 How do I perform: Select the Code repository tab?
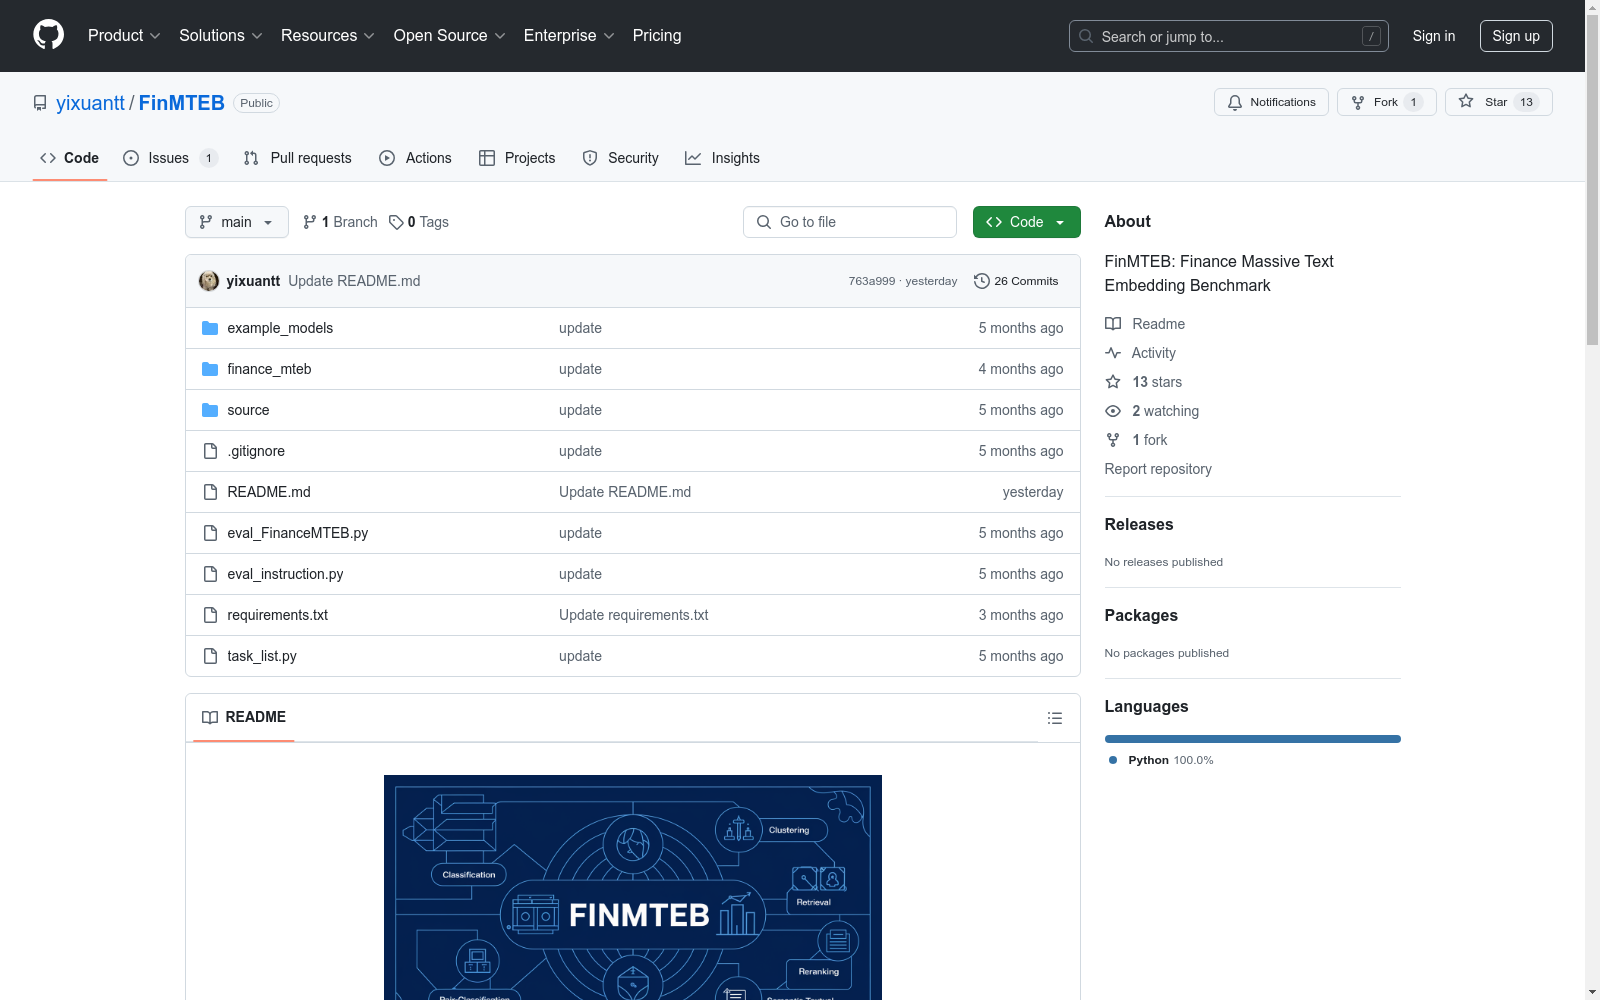[x=70, y=158]
